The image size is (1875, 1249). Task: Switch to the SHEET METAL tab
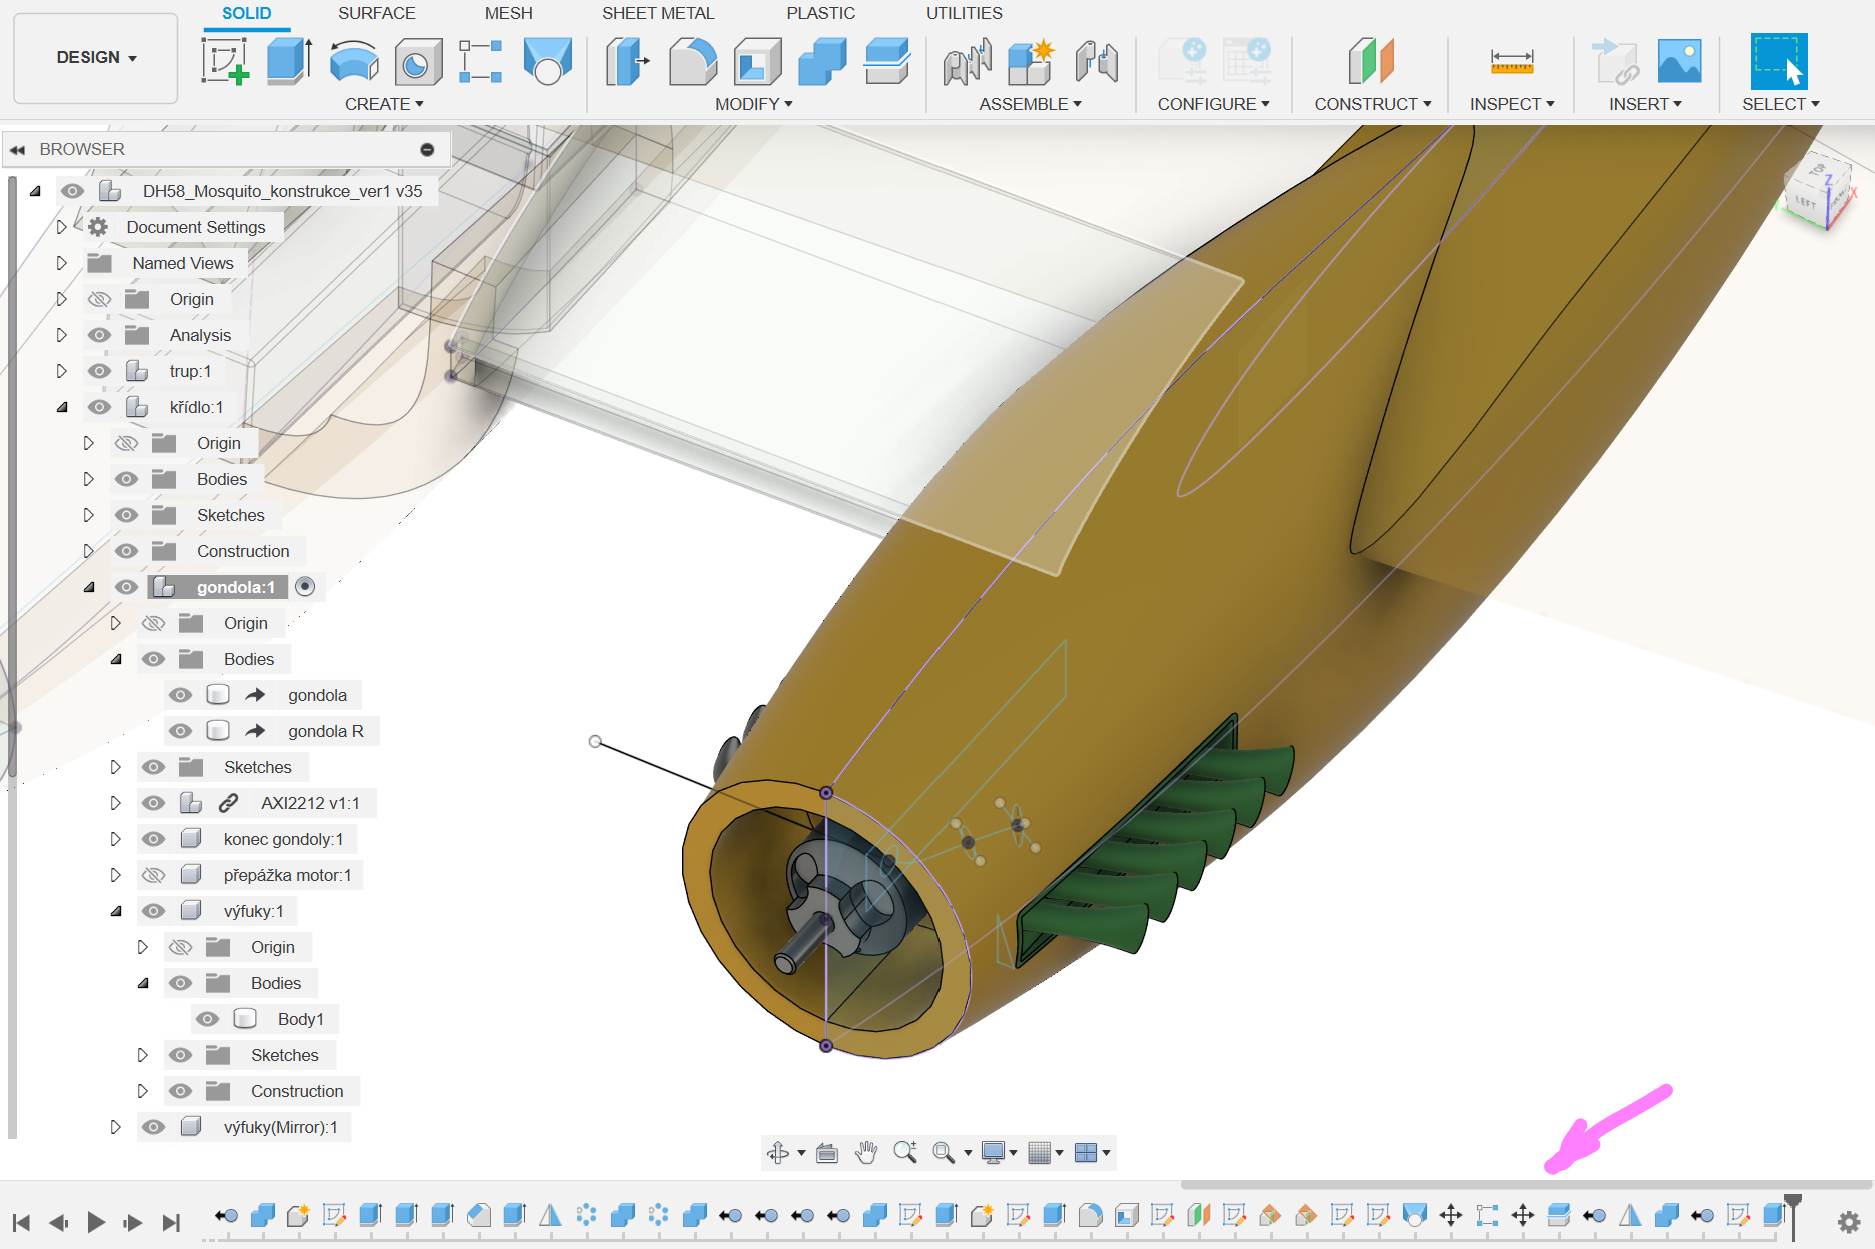(658, 13)
